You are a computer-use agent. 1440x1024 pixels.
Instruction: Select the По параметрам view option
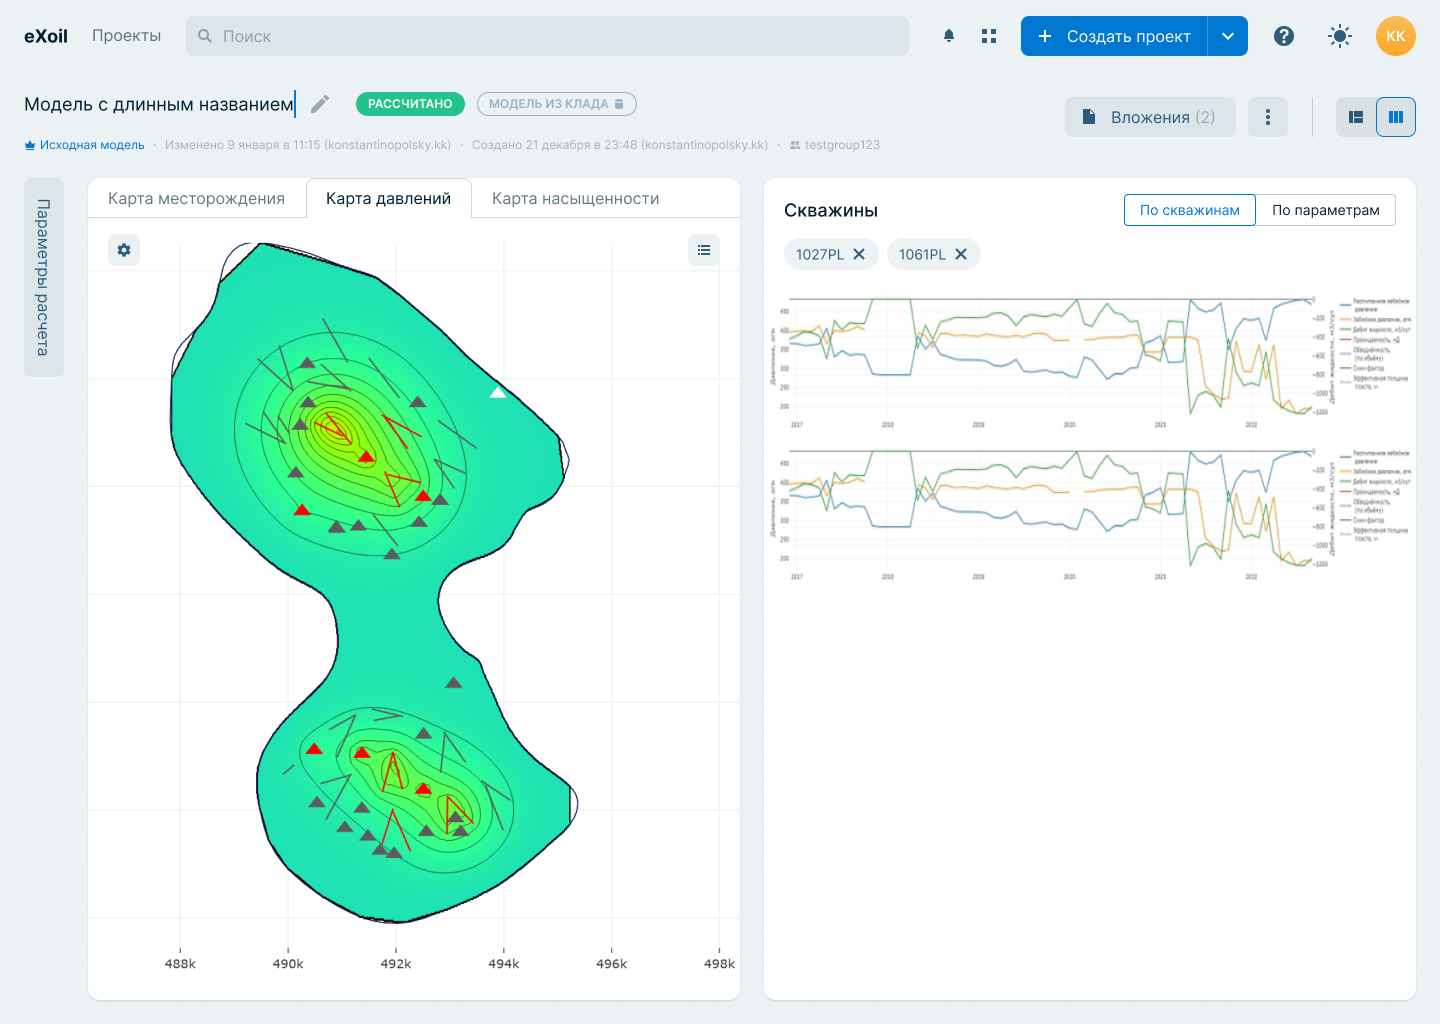[1325, 210]
